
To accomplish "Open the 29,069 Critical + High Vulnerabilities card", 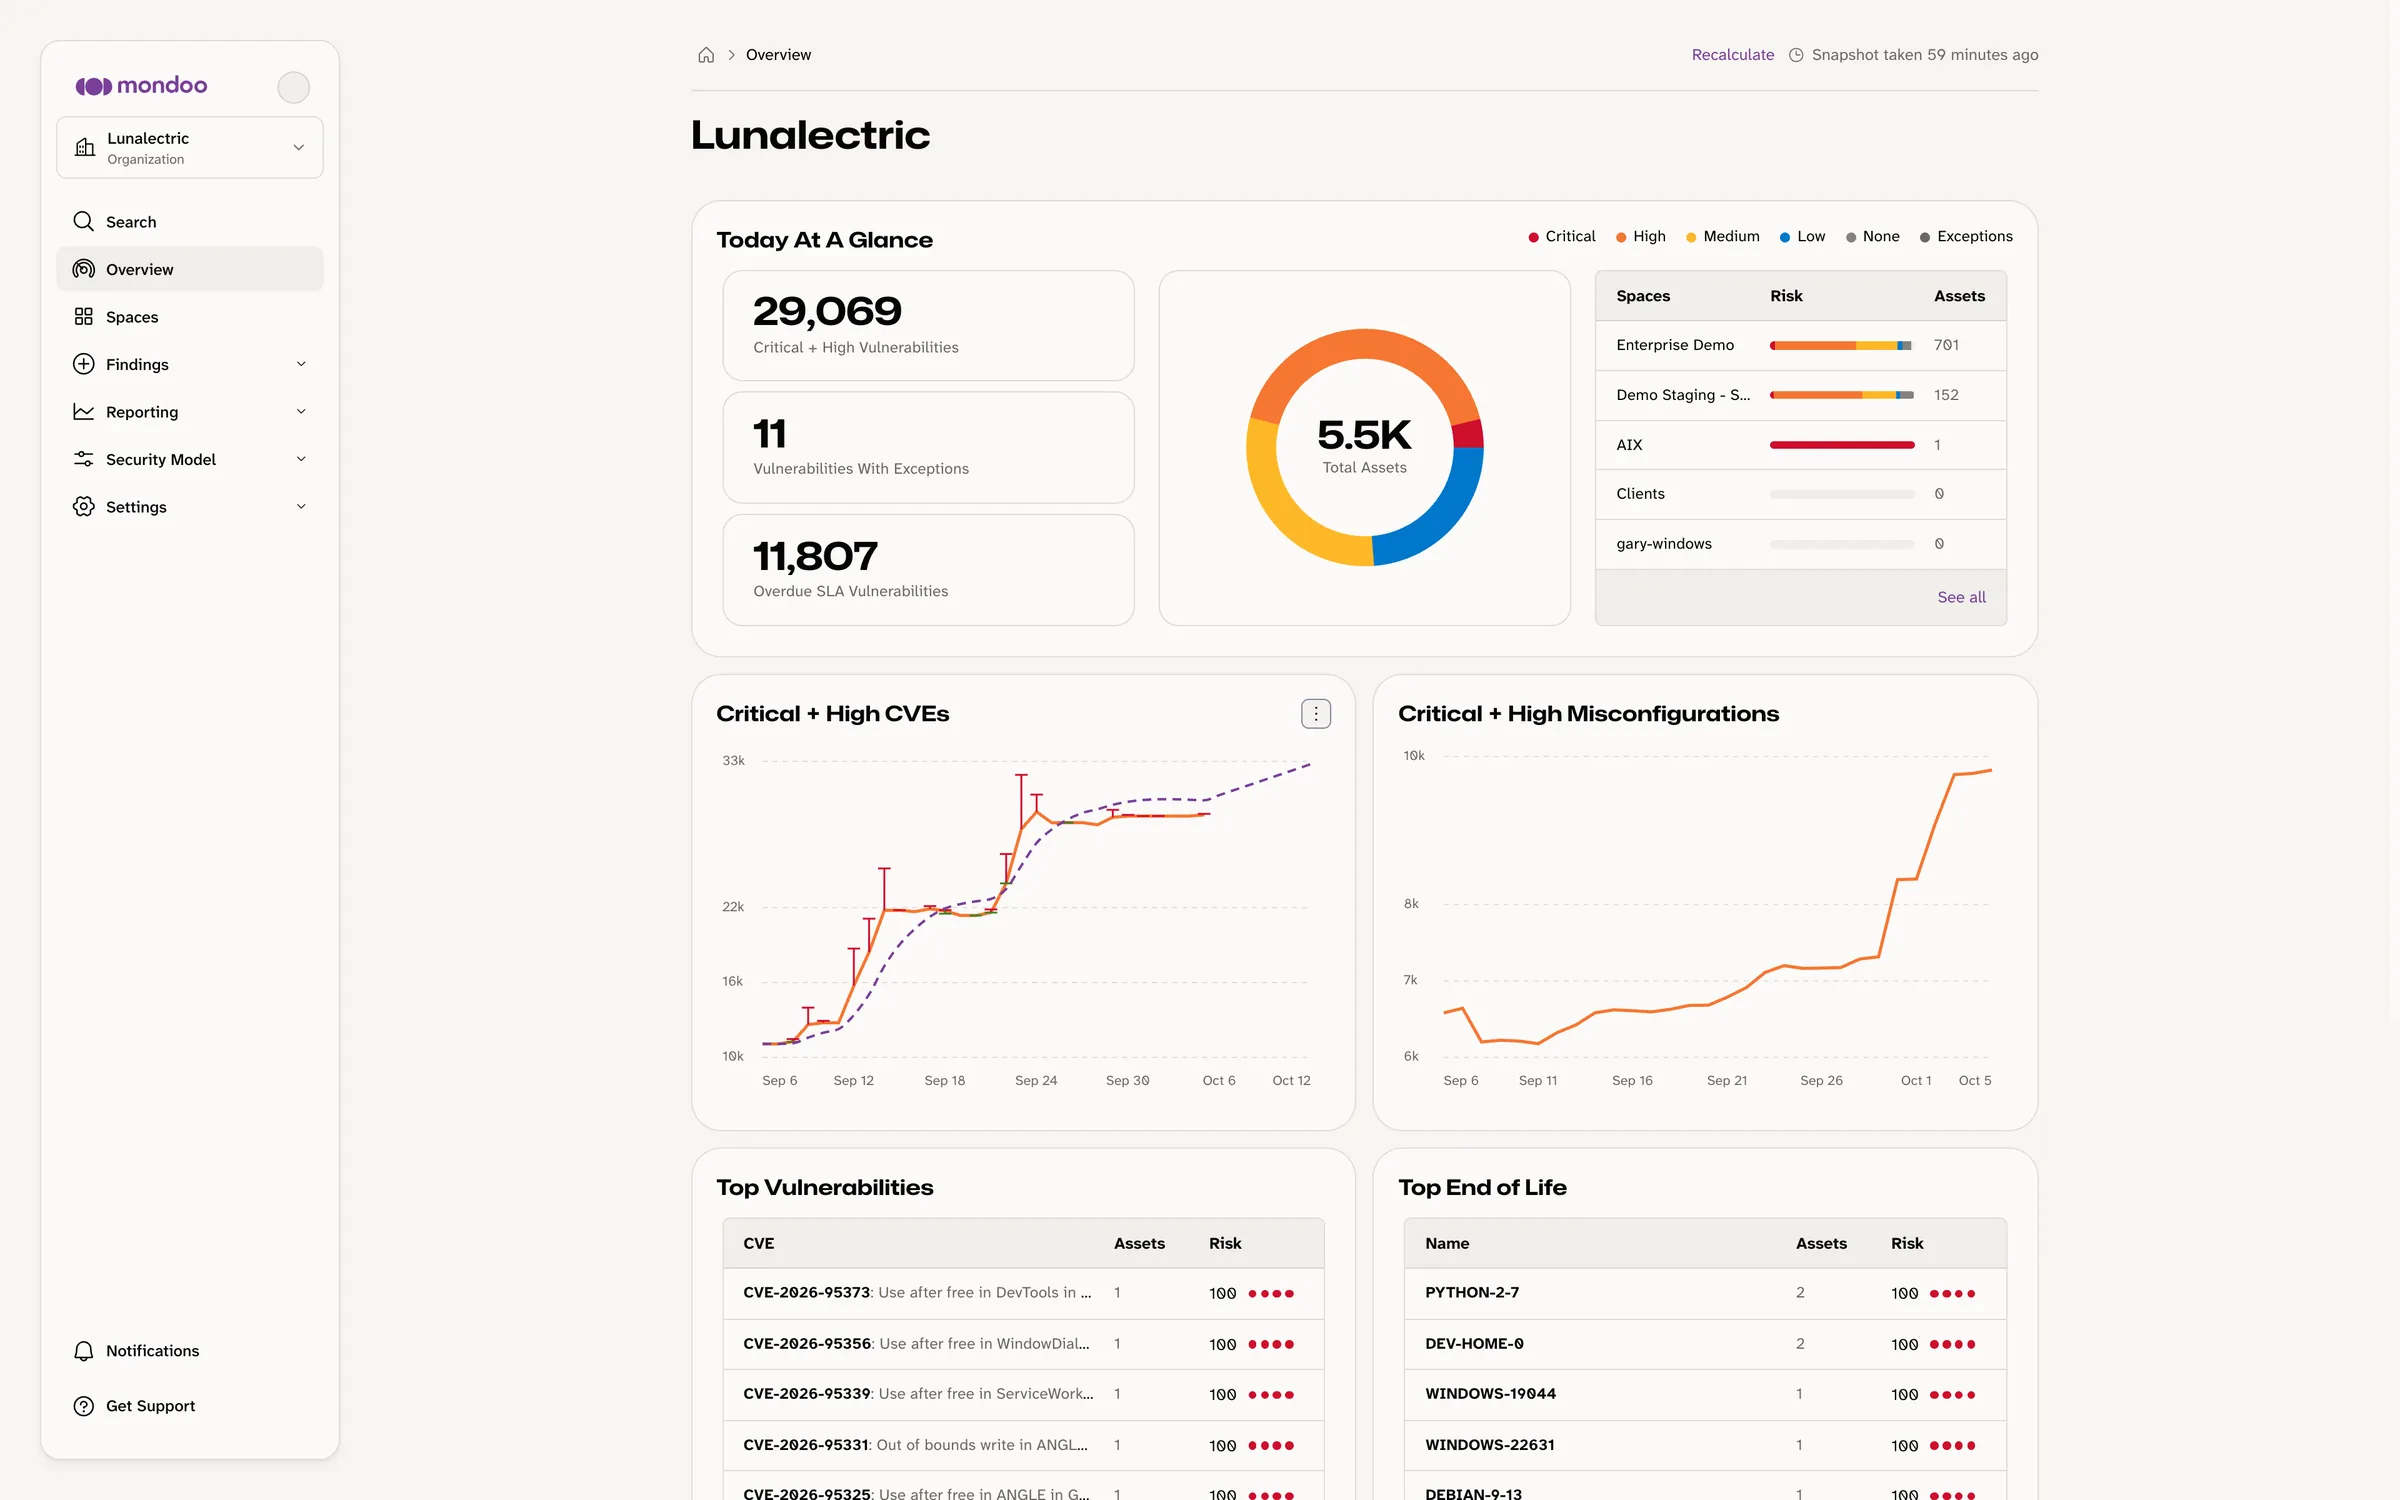I will click(928, 326).
